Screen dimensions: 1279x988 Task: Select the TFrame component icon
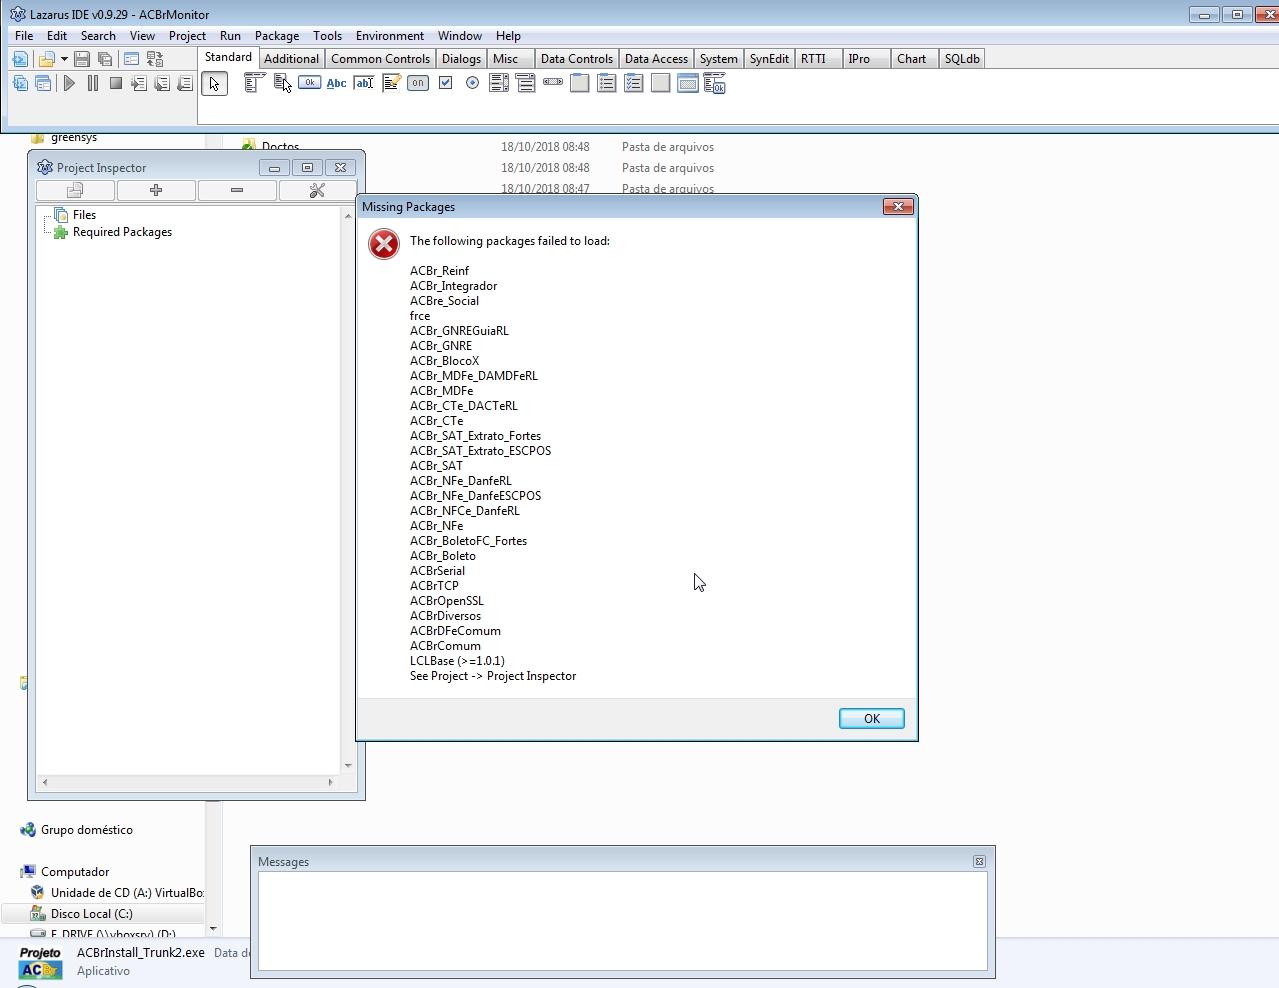(x=688, y=84)
